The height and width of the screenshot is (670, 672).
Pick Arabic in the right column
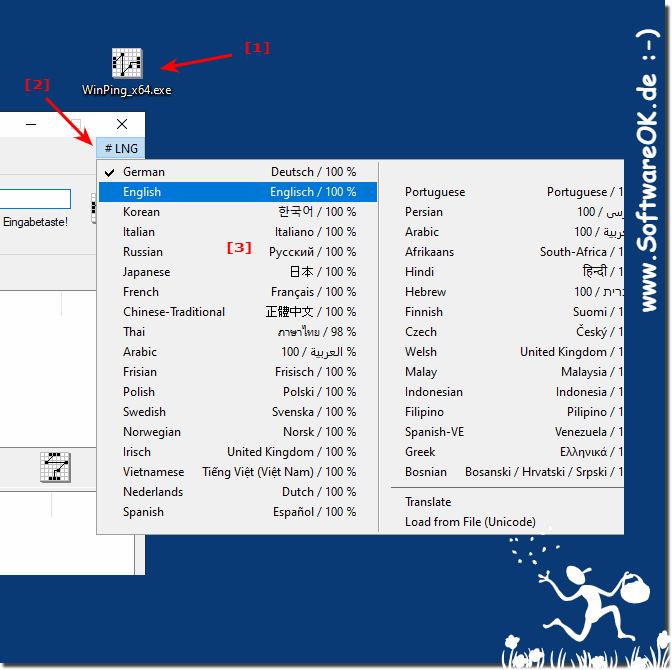tap(502, 232)
